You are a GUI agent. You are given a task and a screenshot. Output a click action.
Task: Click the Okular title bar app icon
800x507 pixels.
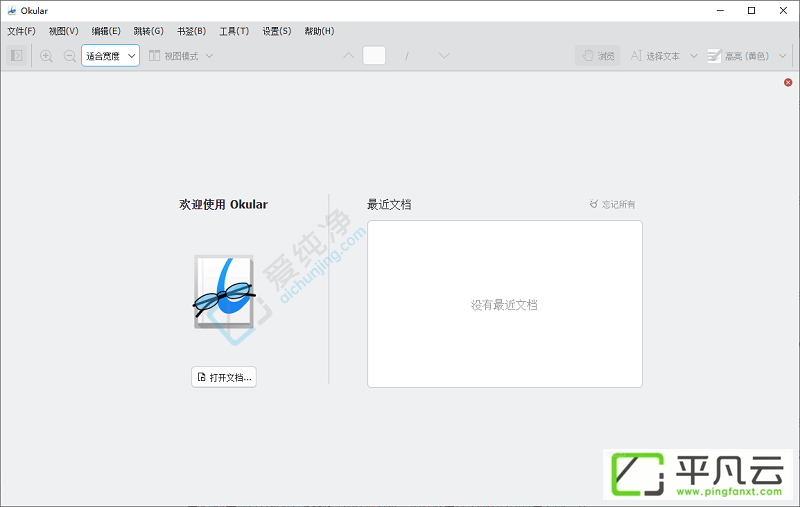pyautogui.click(x=12, y=10)
